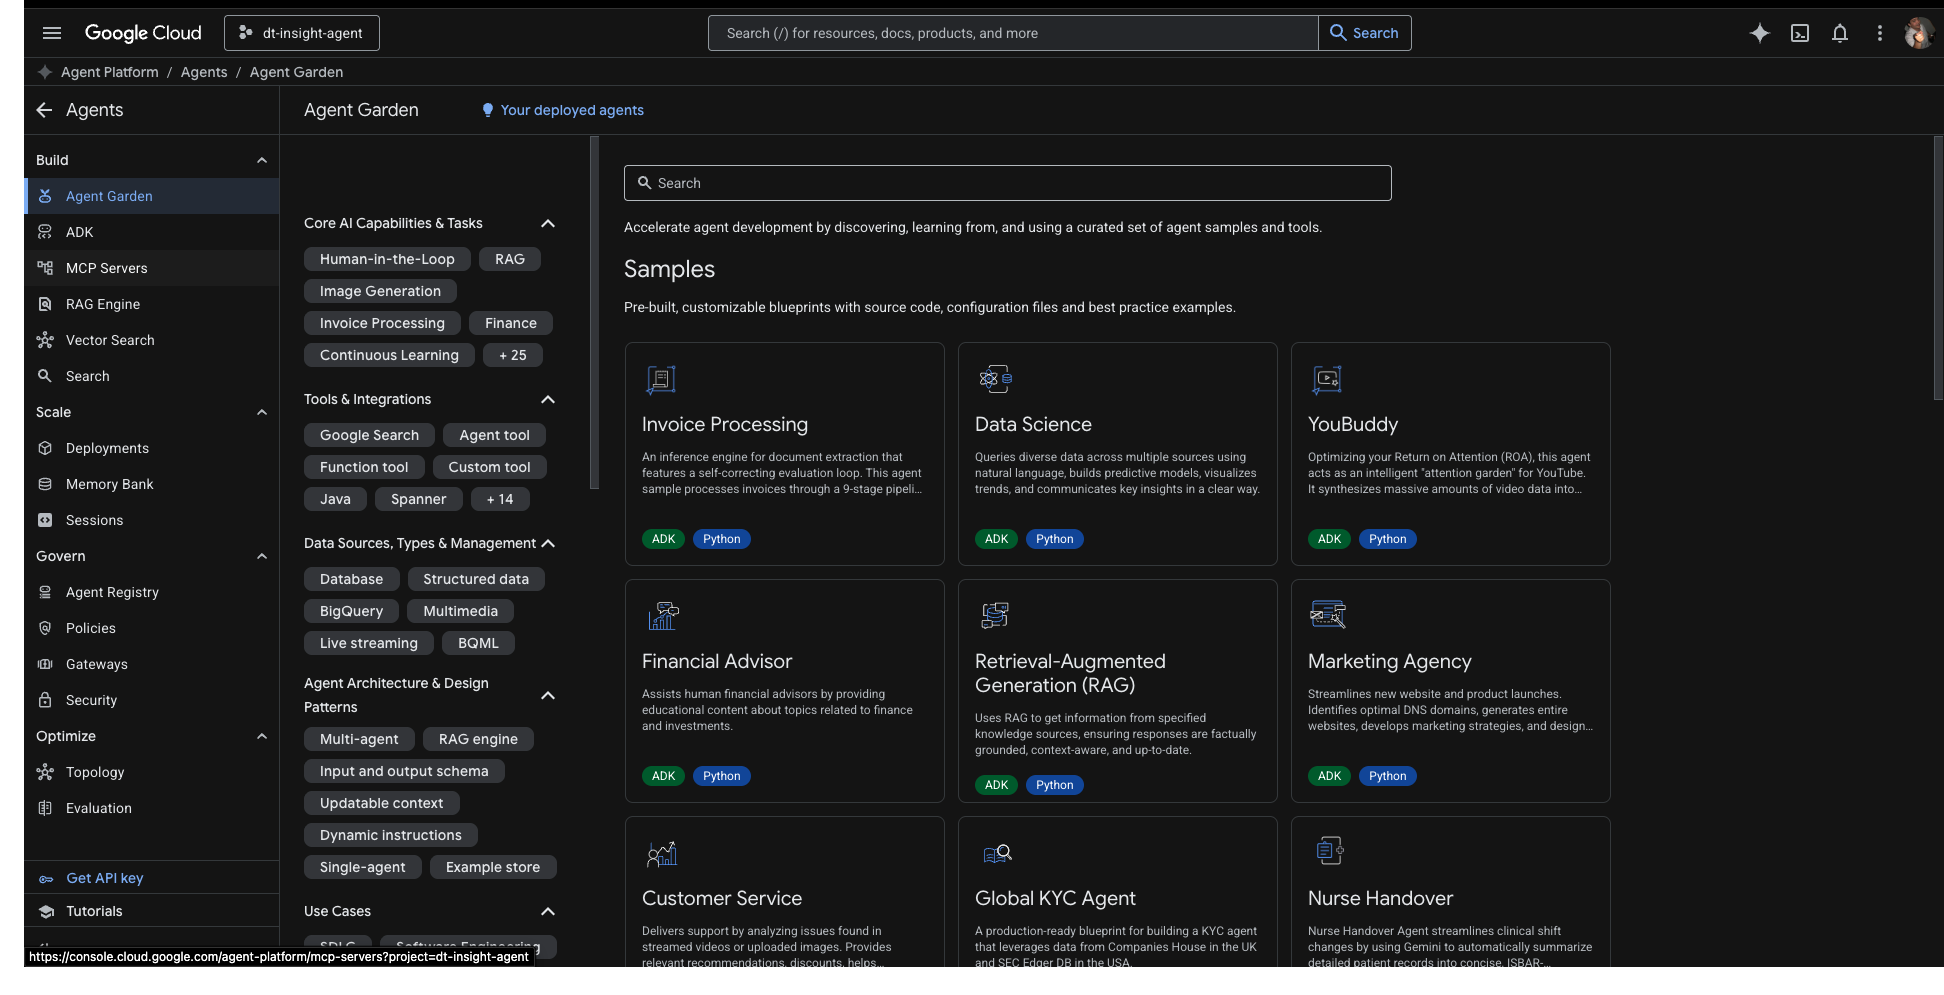This screenshot has height=995, width=1944.
Task: Open Your deployed agents link
Action: point(563,110)
